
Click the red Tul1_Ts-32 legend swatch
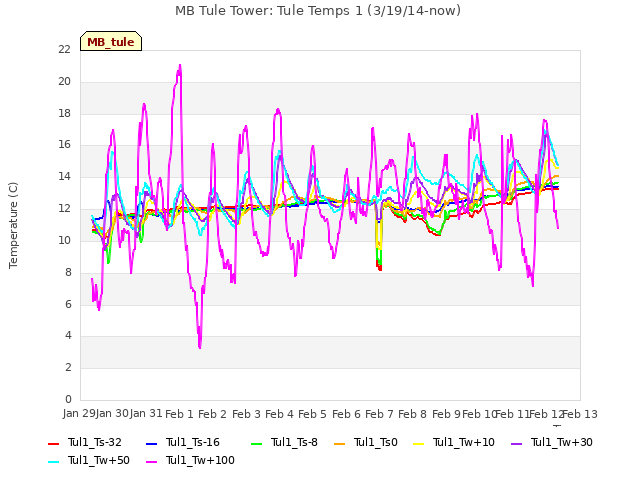tap(53, 443)
